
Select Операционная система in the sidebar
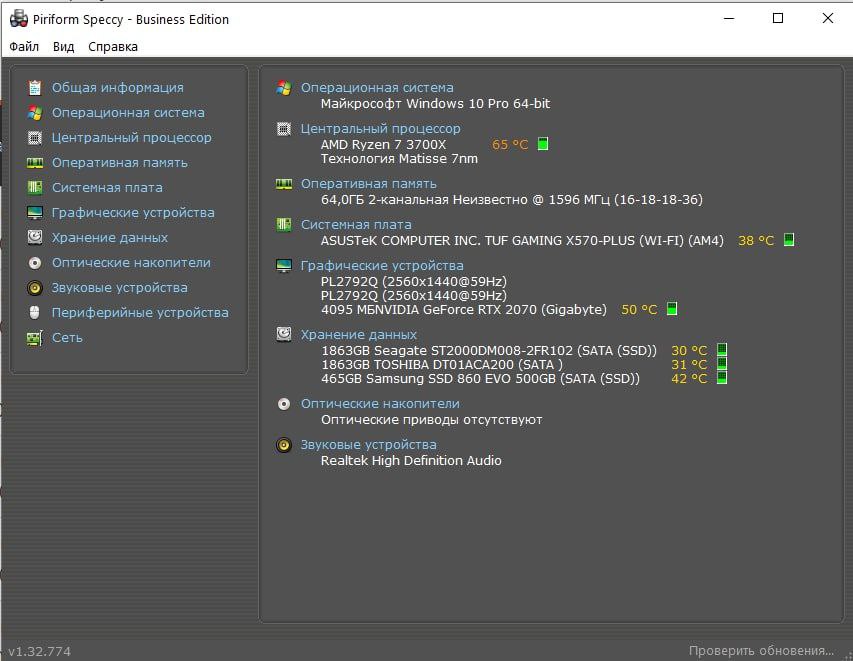[128, 113]
